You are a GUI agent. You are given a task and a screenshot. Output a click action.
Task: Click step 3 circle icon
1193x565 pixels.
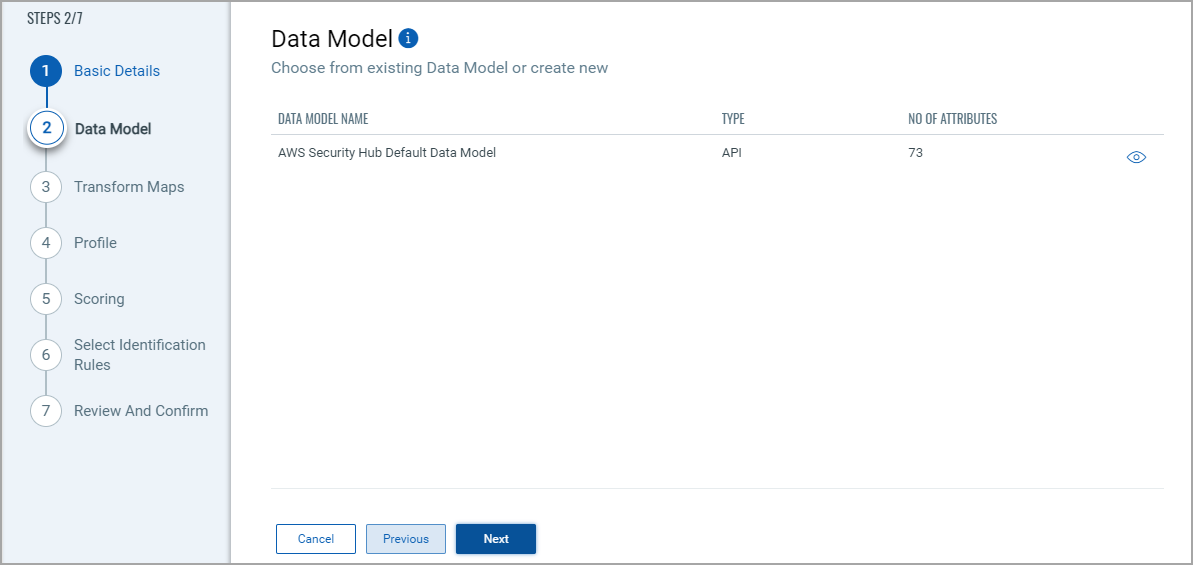pyautogui.click(x=46, y=187)
